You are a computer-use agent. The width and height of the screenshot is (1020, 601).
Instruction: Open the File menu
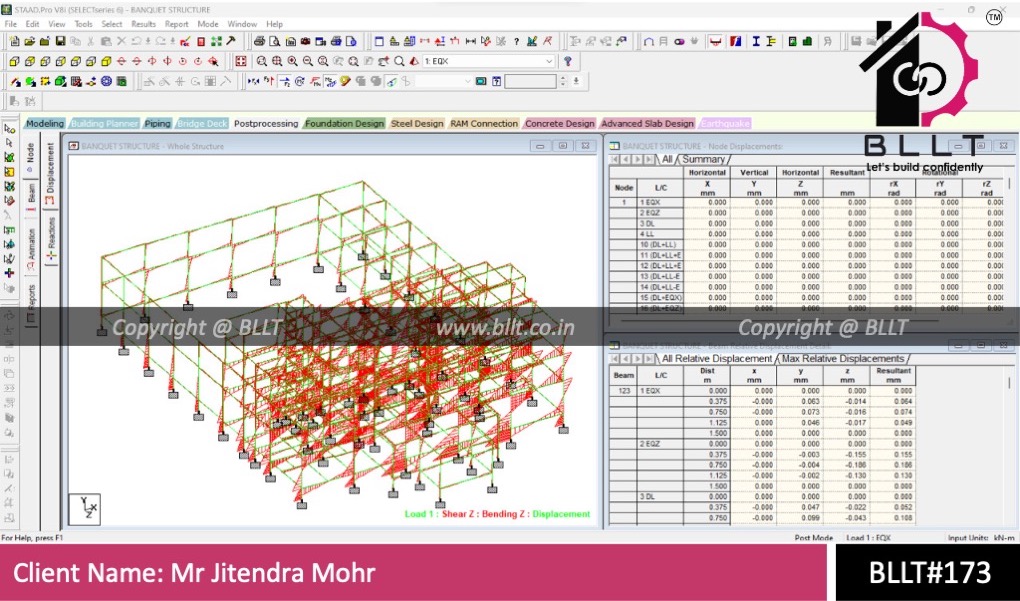tap(10, 24)
